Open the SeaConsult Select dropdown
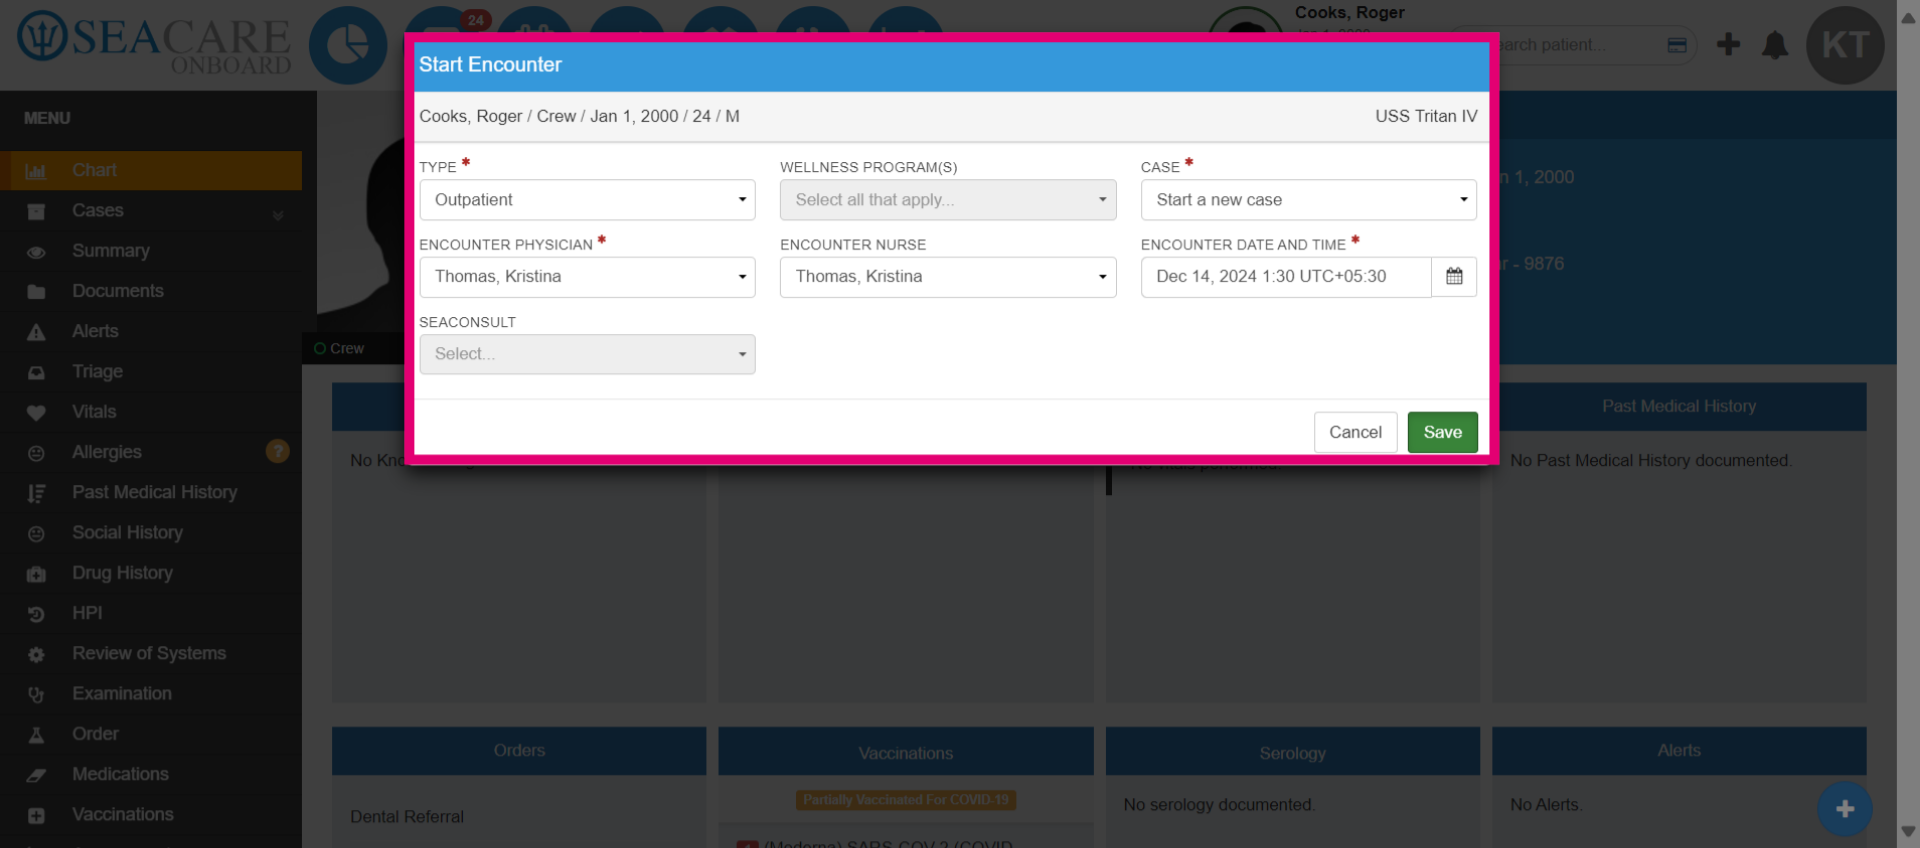This screenshot has height=848, width=1920. pyautogui.click(x=587, y=354)
